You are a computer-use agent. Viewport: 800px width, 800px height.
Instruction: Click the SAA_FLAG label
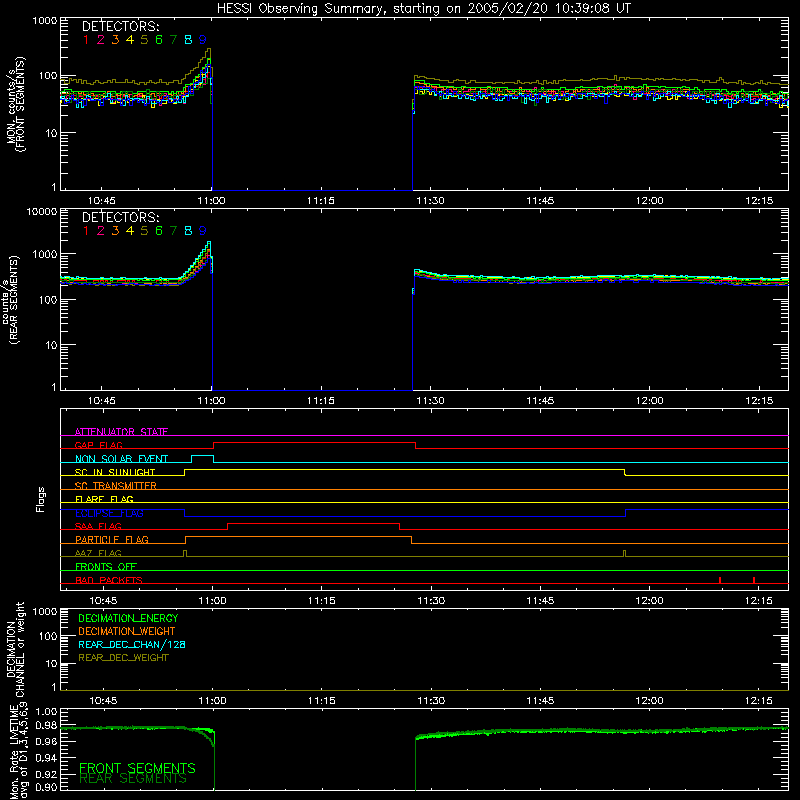tap(98, 527)
